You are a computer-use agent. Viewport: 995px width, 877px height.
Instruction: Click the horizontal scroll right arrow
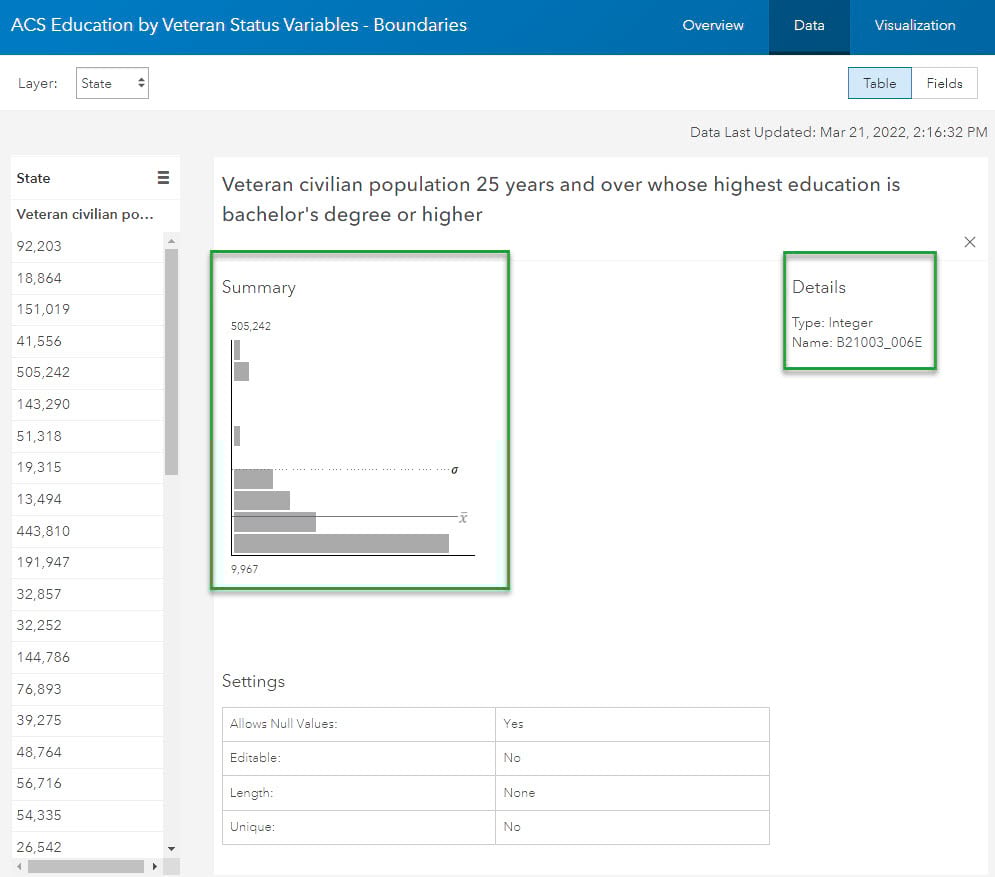point(154,866)
